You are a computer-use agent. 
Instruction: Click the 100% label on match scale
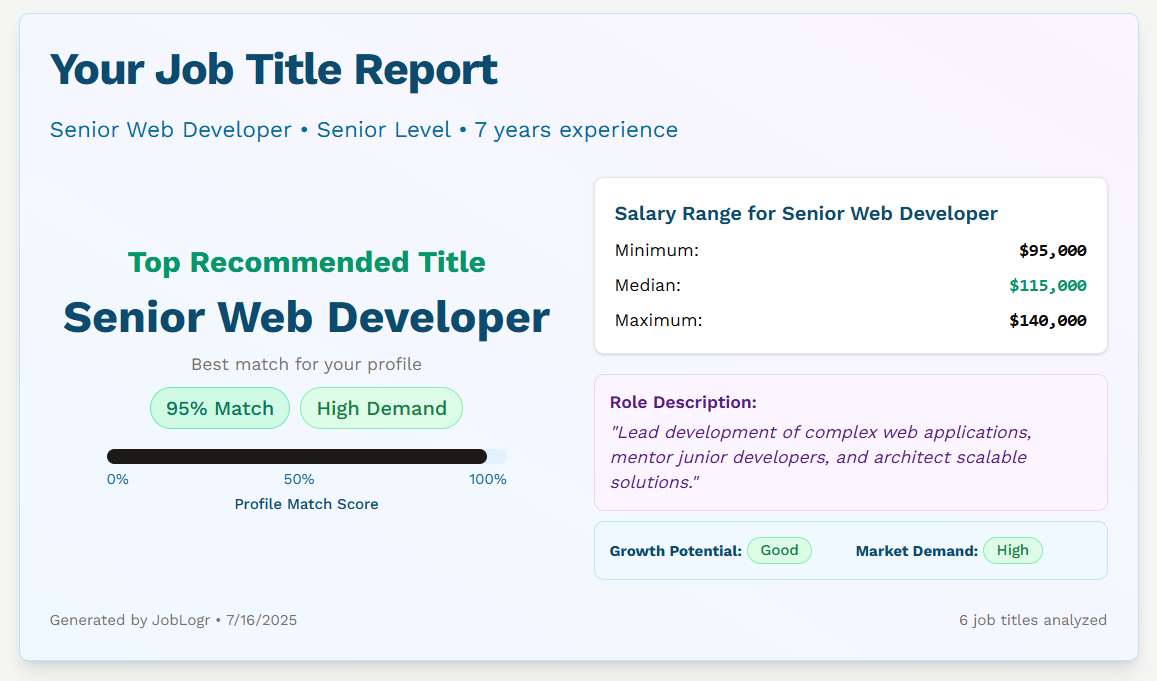[x=488, y=479]
